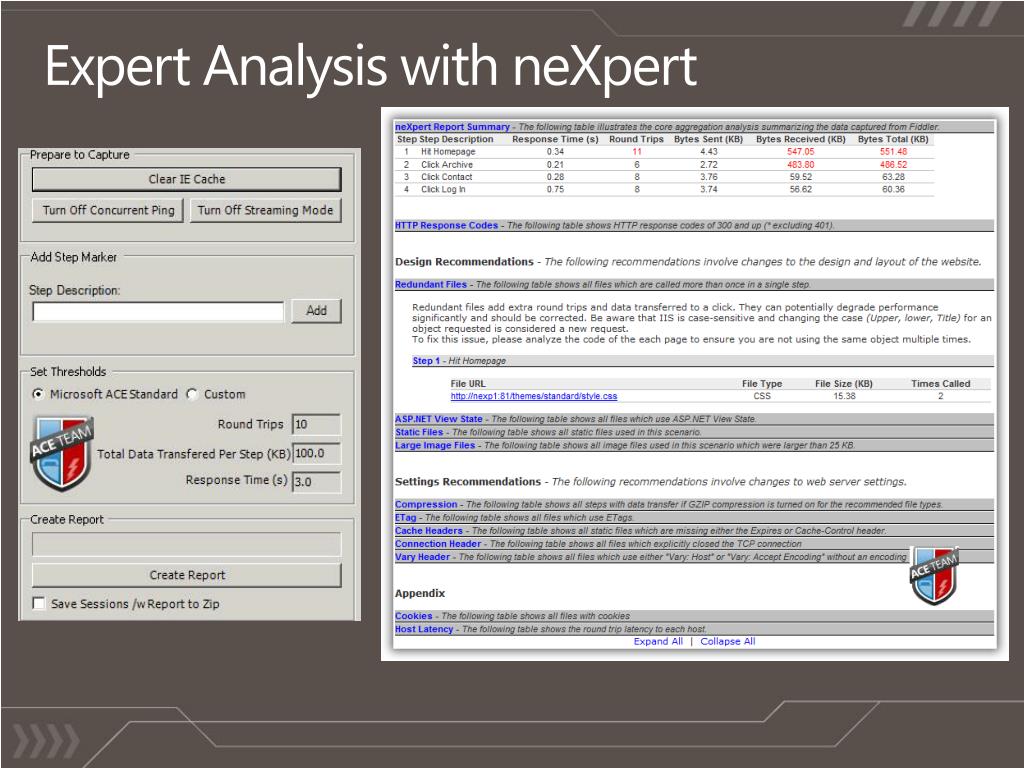
Task: Click the Design Recommendations heading
Action: [x=464, y=262]
